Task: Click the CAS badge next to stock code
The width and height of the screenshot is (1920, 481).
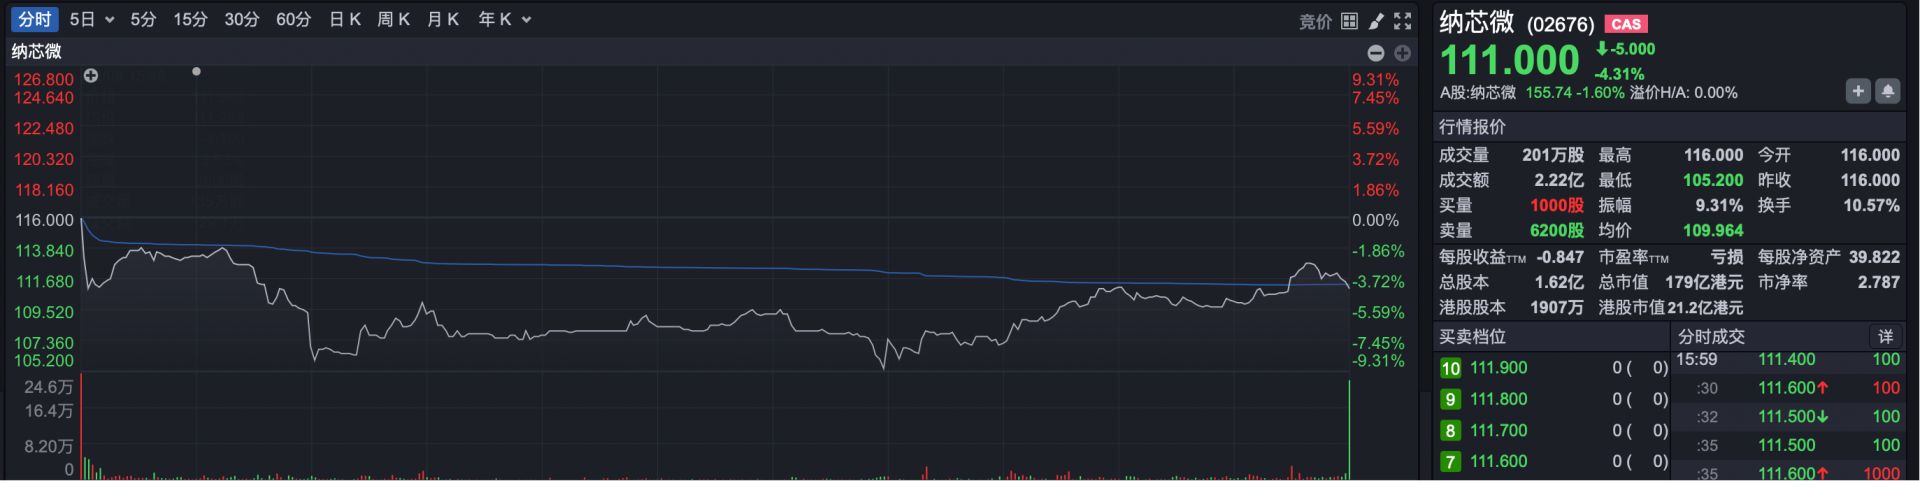Action: 1626,24
